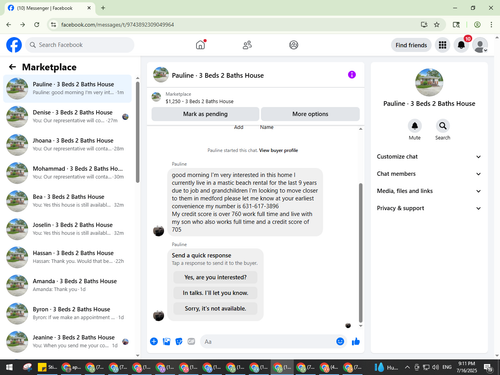Expand the Privacy & support section
The width and height of the screenshot is (500, 375).
(429, 208)
